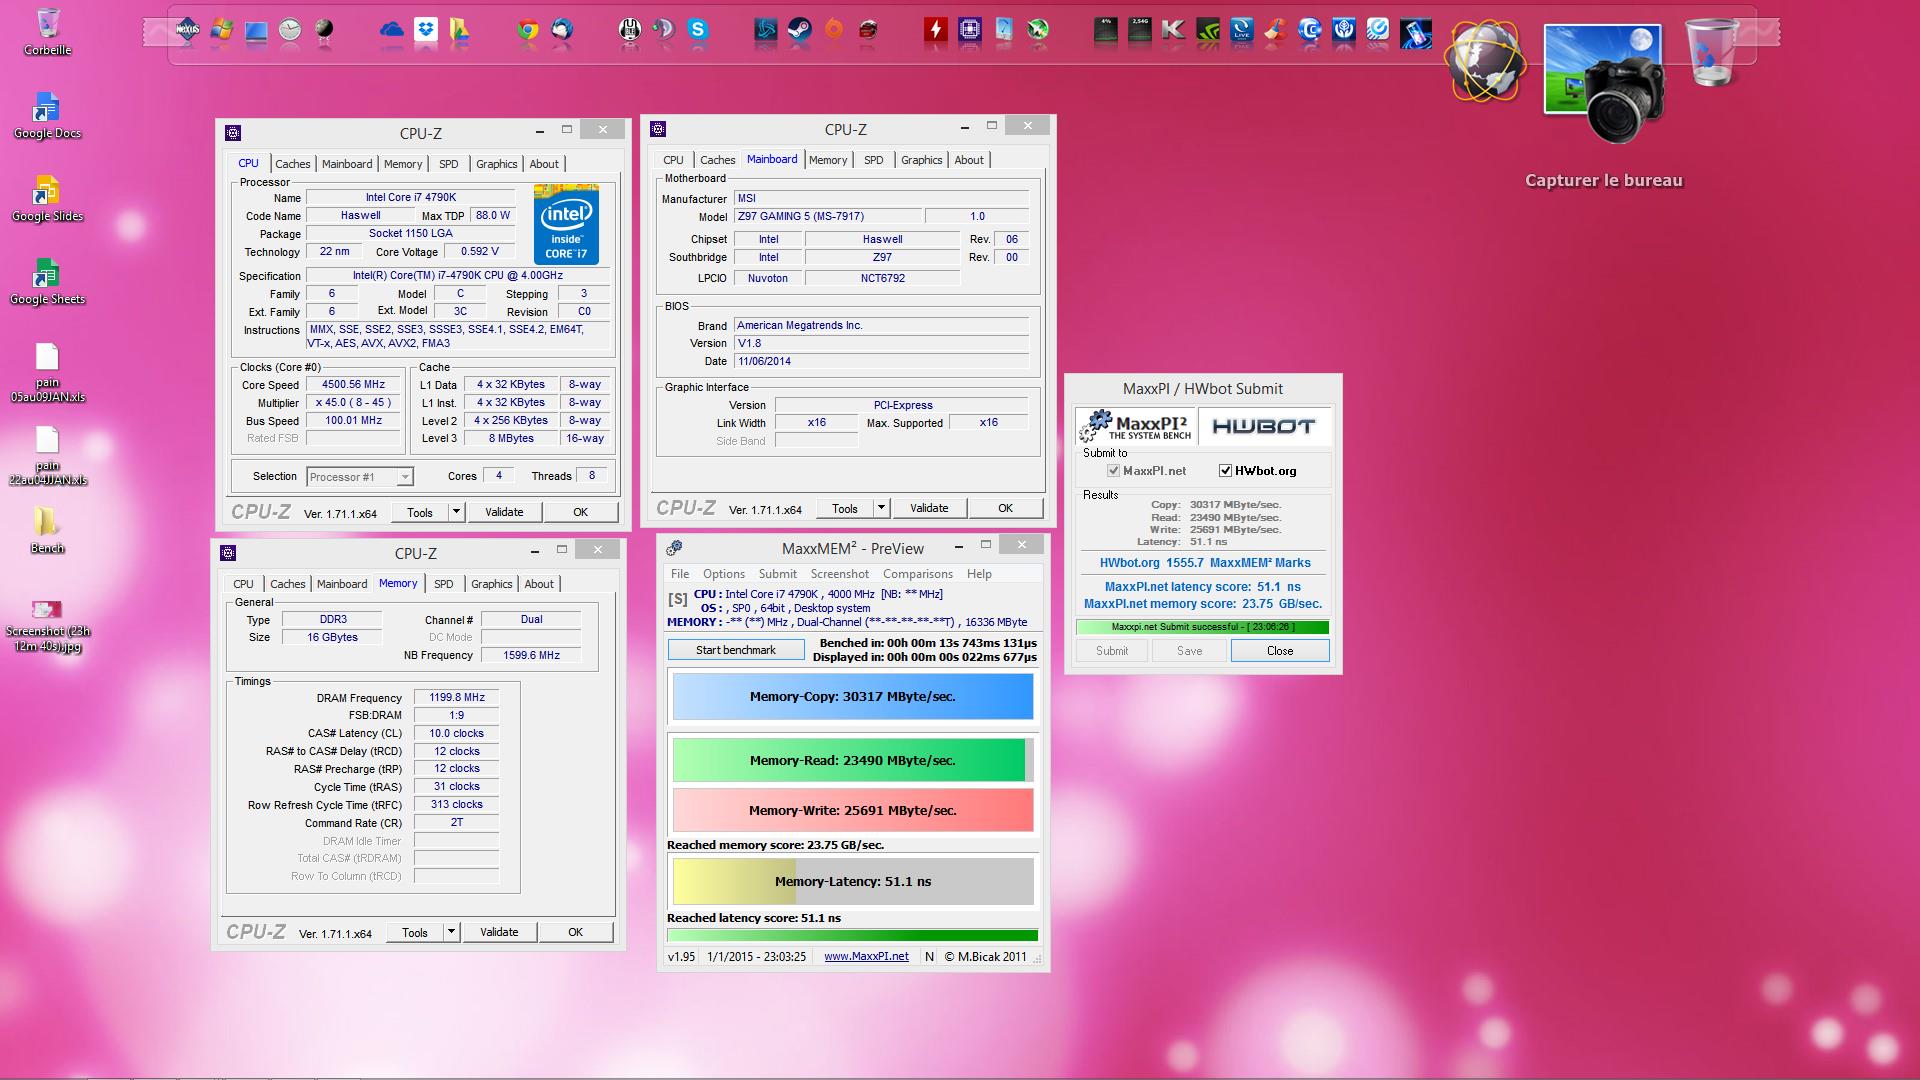Launch Google Chrome from the dock
This screenshot has width=1920, height=1080.
point(528,30)
